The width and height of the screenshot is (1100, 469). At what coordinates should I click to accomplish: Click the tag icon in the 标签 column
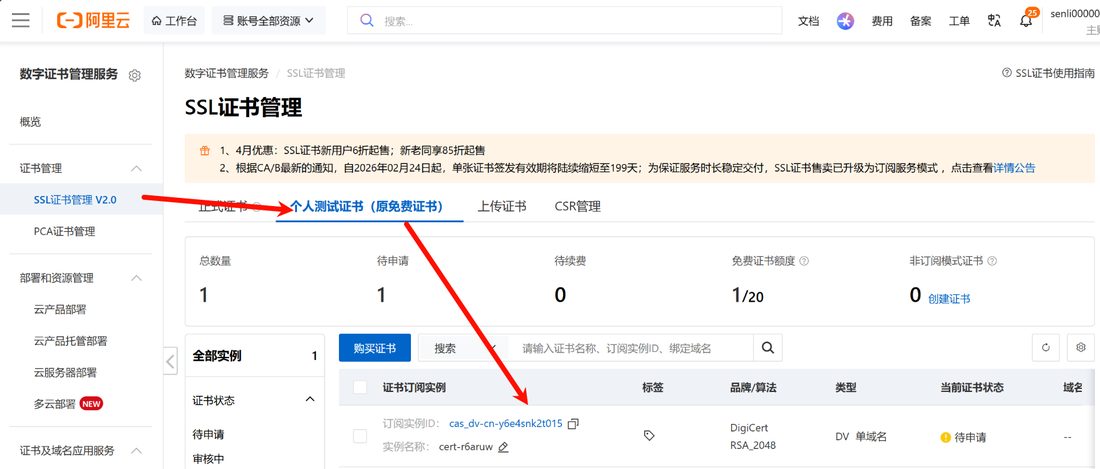point(649,435)
